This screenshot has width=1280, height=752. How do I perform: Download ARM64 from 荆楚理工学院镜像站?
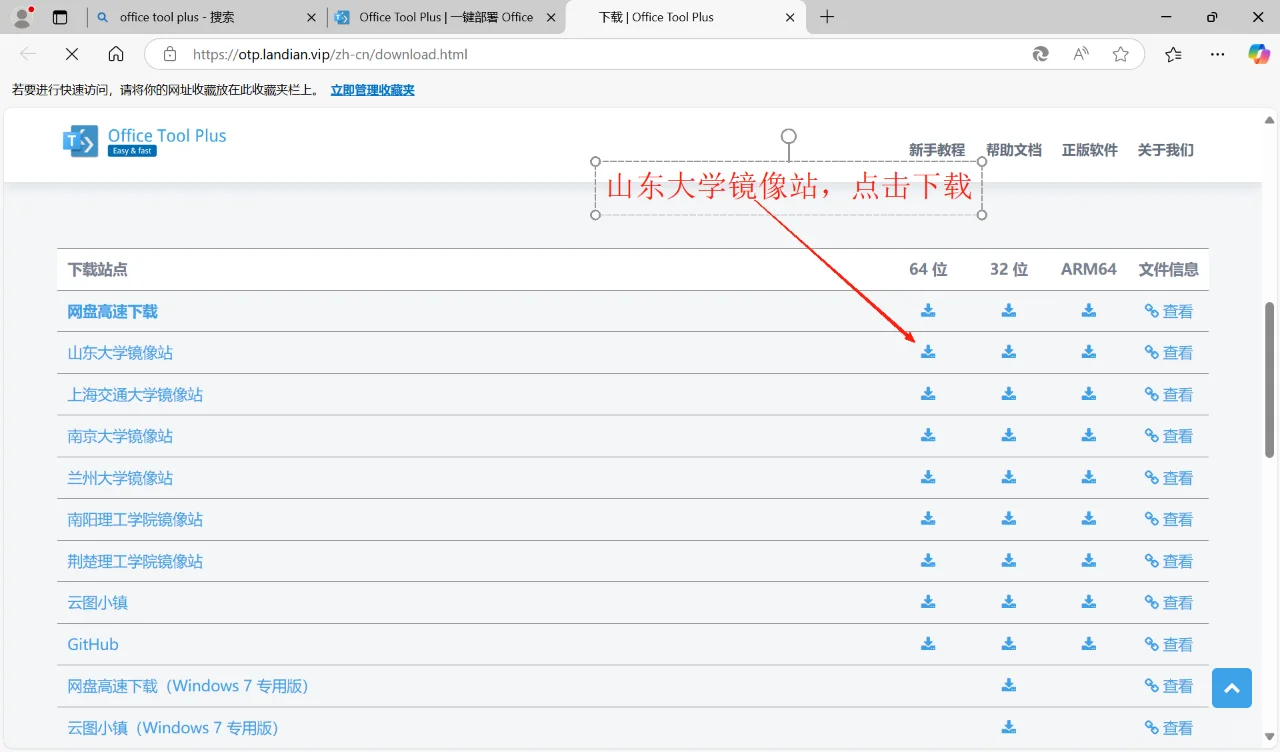point(1089,560)
